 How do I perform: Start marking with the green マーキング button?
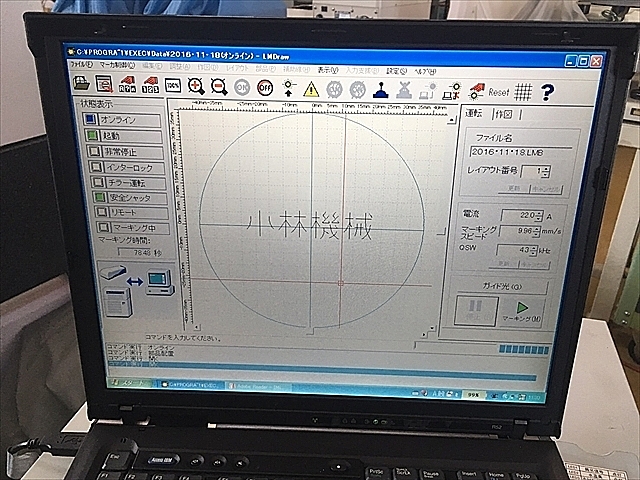tap(521, 311)
